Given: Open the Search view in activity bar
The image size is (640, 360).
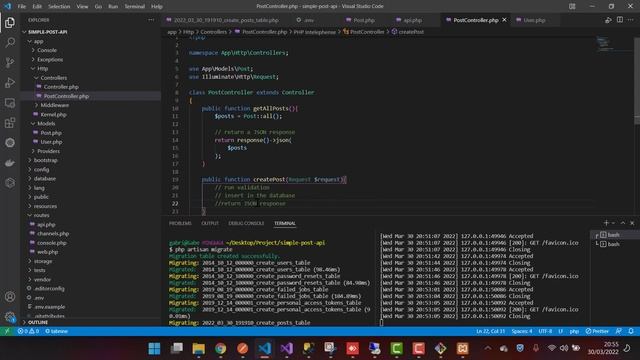Looking at the screenshot, I should [x=10, y=42].
